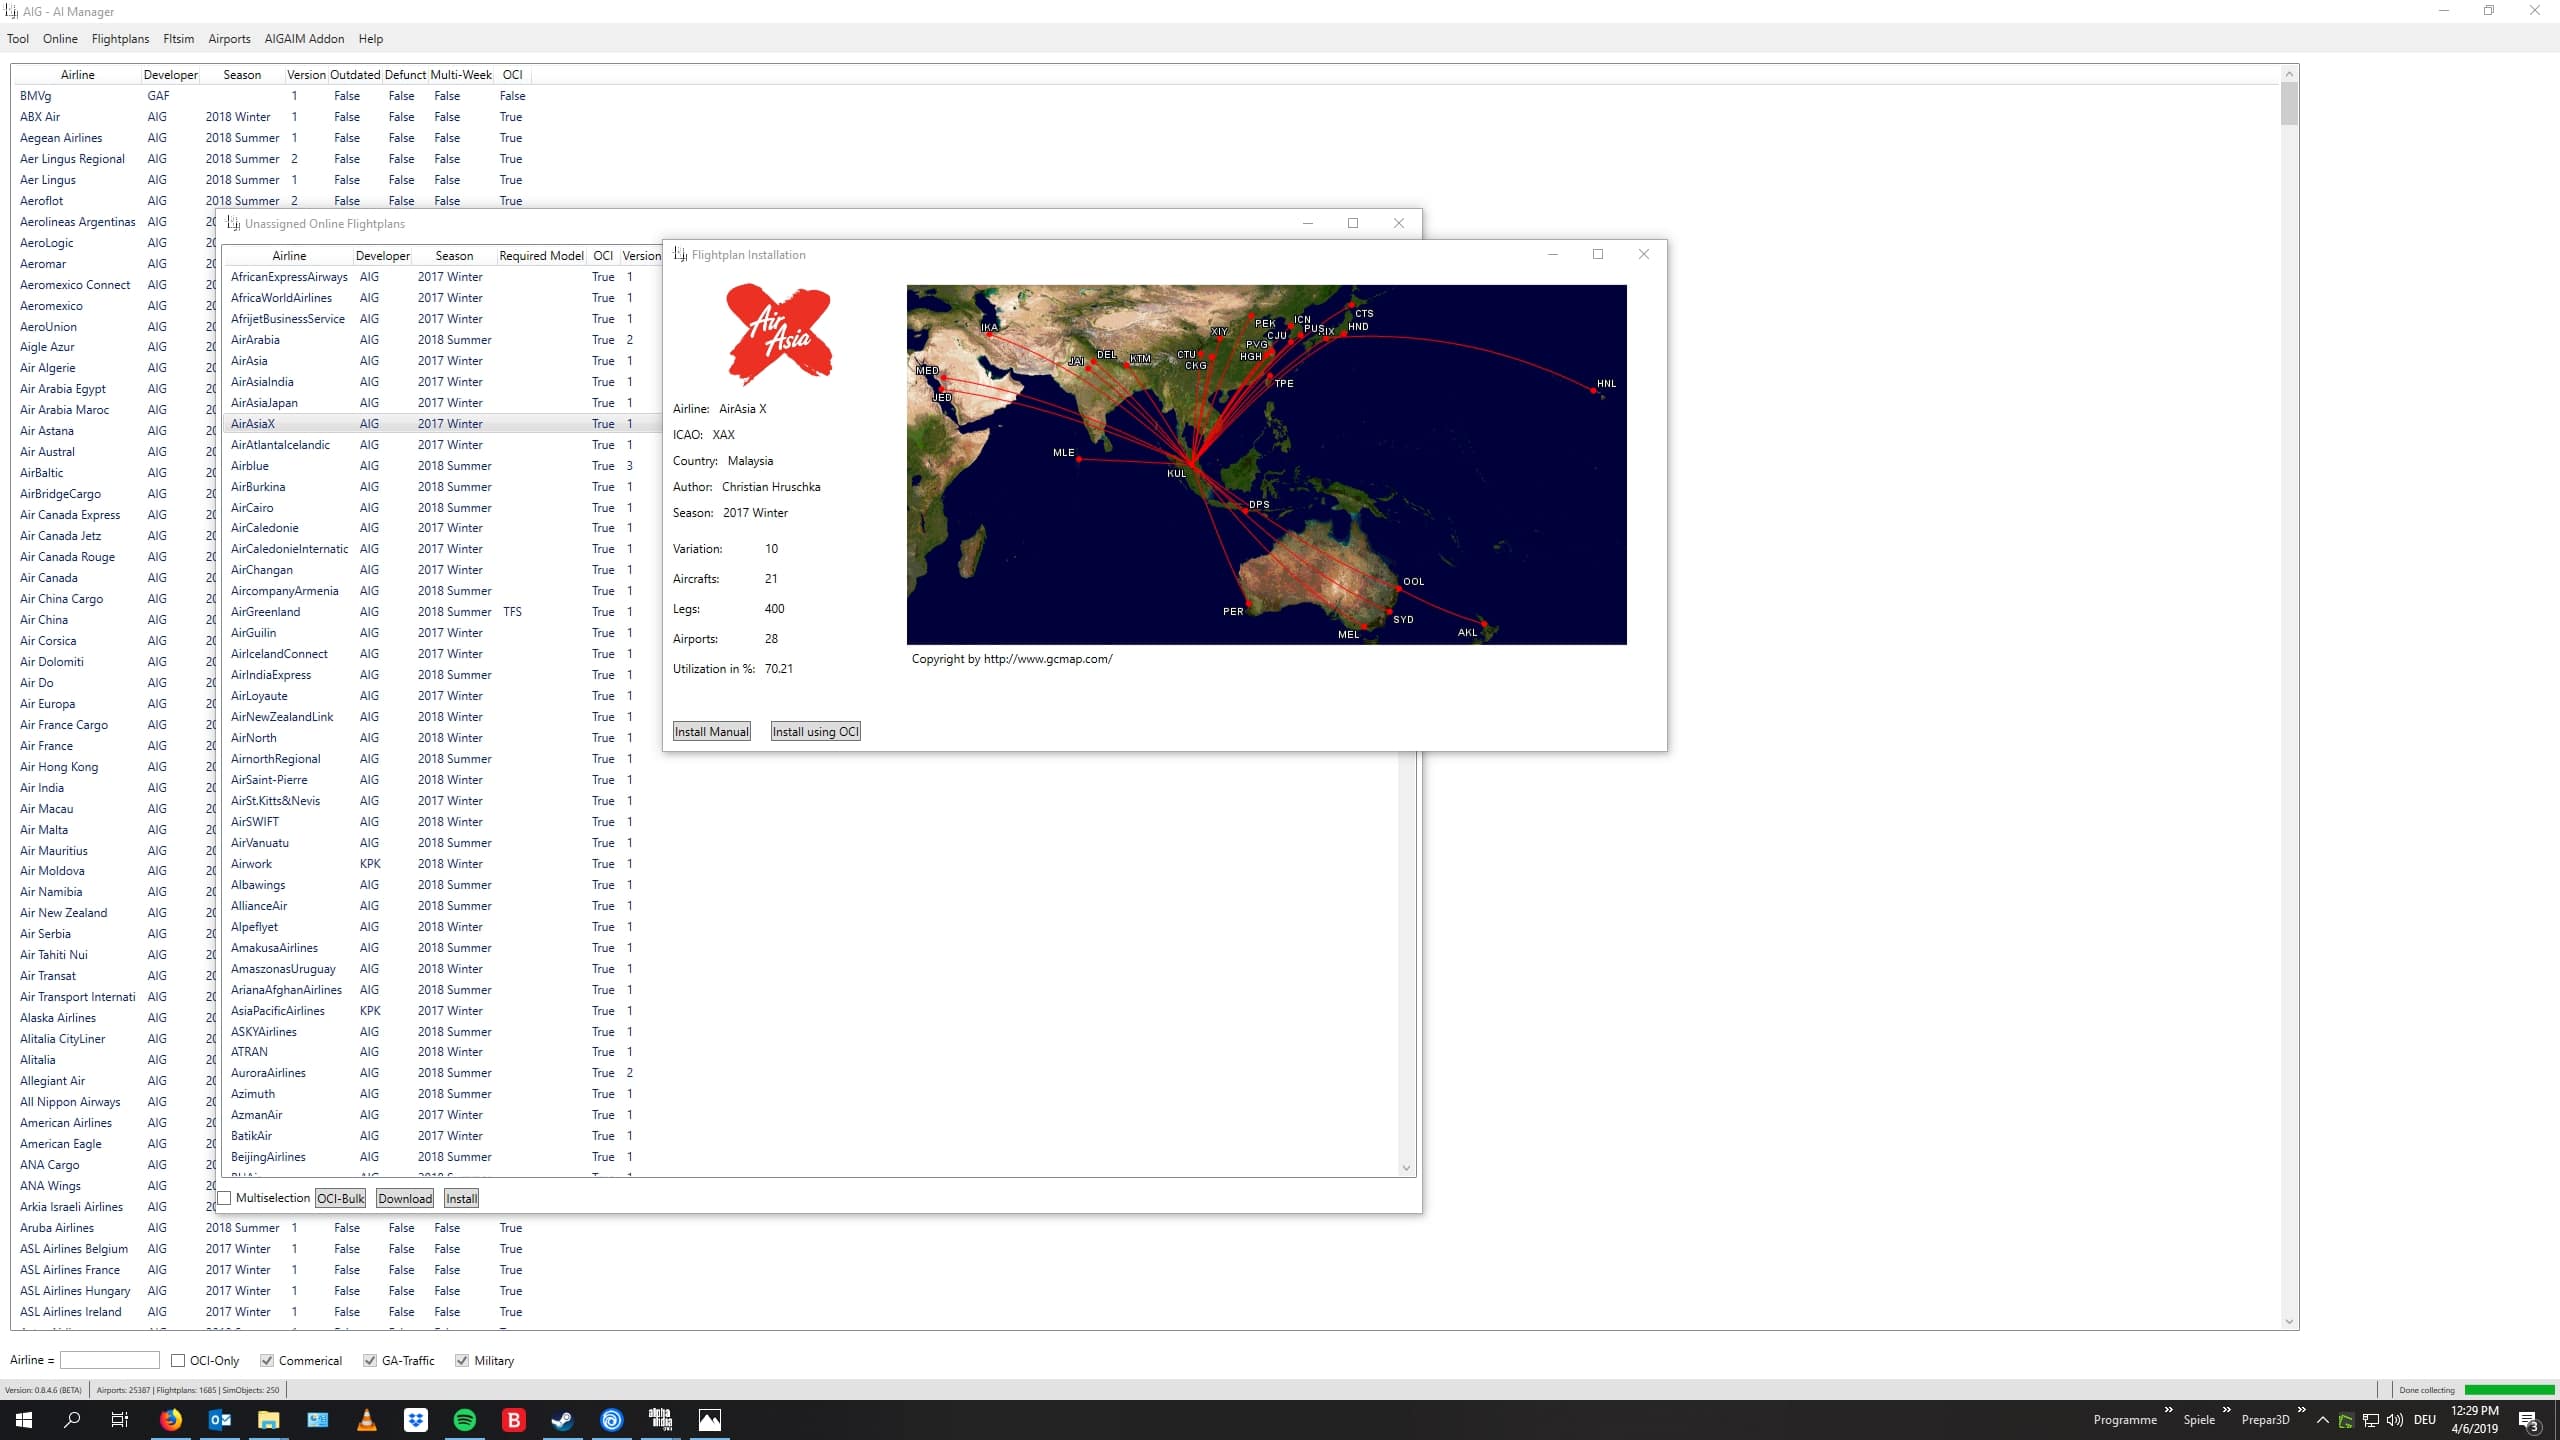Open Spotify from the taskbar
2560x1440 pixels.
pyautogui.click(x=465, y=1420)
